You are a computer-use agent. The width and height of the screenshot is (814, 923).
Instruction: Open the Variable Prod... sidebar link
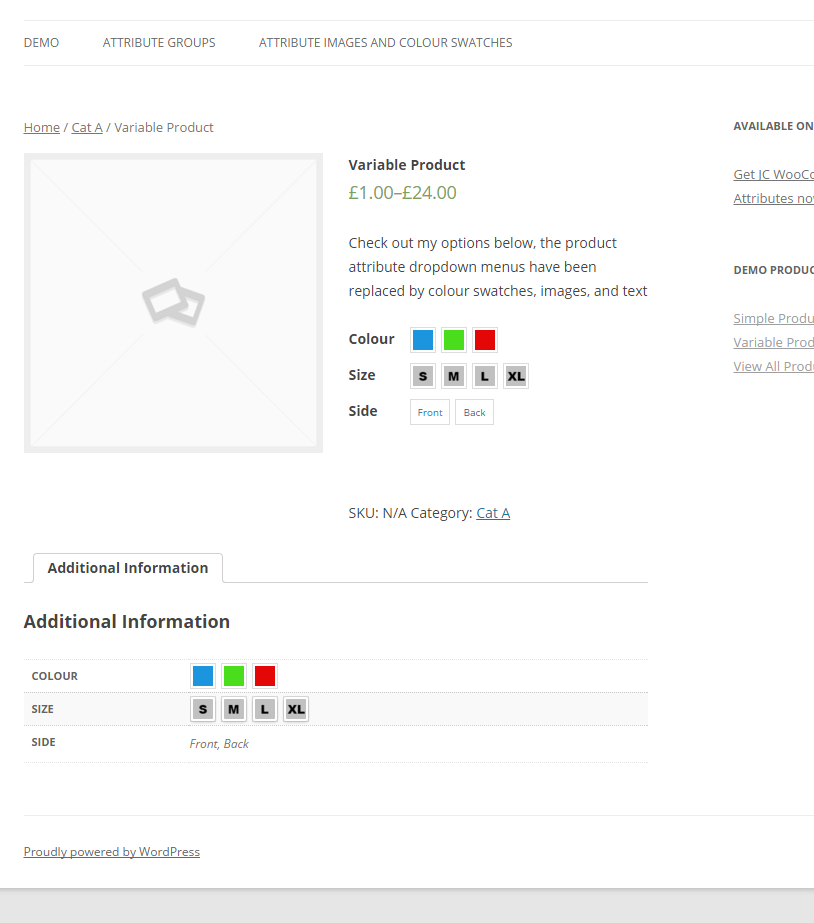click(x=773, y=343)
